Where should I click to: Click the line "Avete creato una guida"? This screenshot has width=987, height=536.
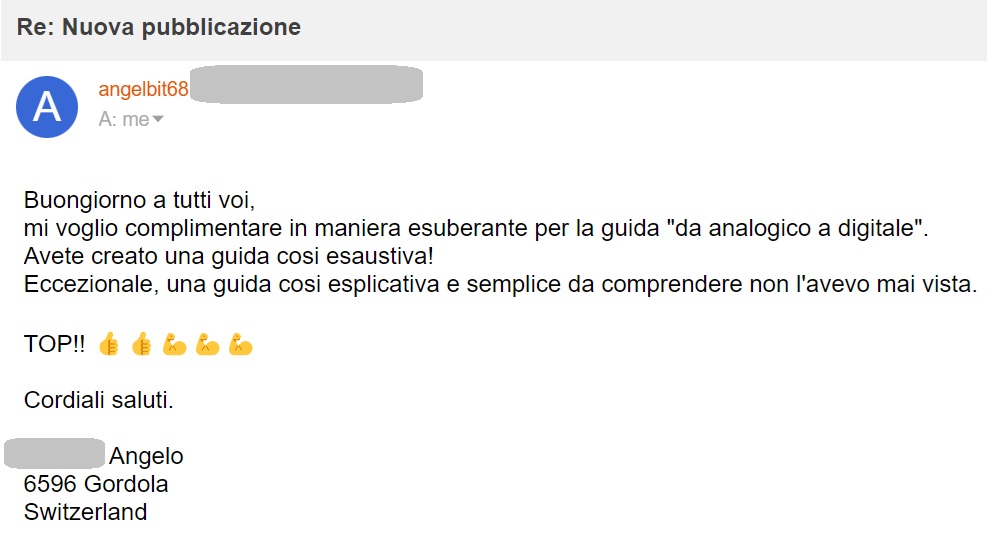coord(228,256)
